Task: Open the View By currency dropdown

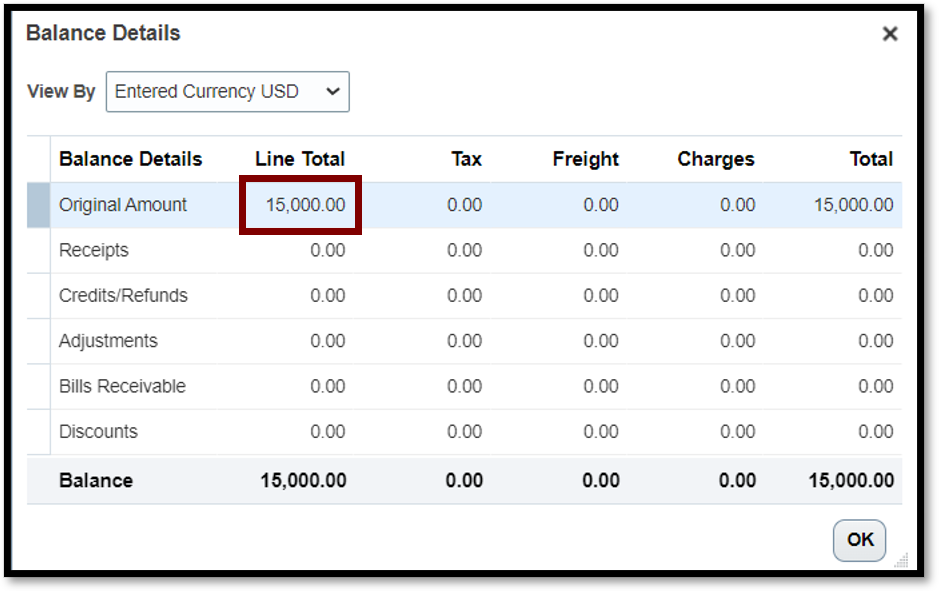Action: pyautogui.click(x=228, y=92)
